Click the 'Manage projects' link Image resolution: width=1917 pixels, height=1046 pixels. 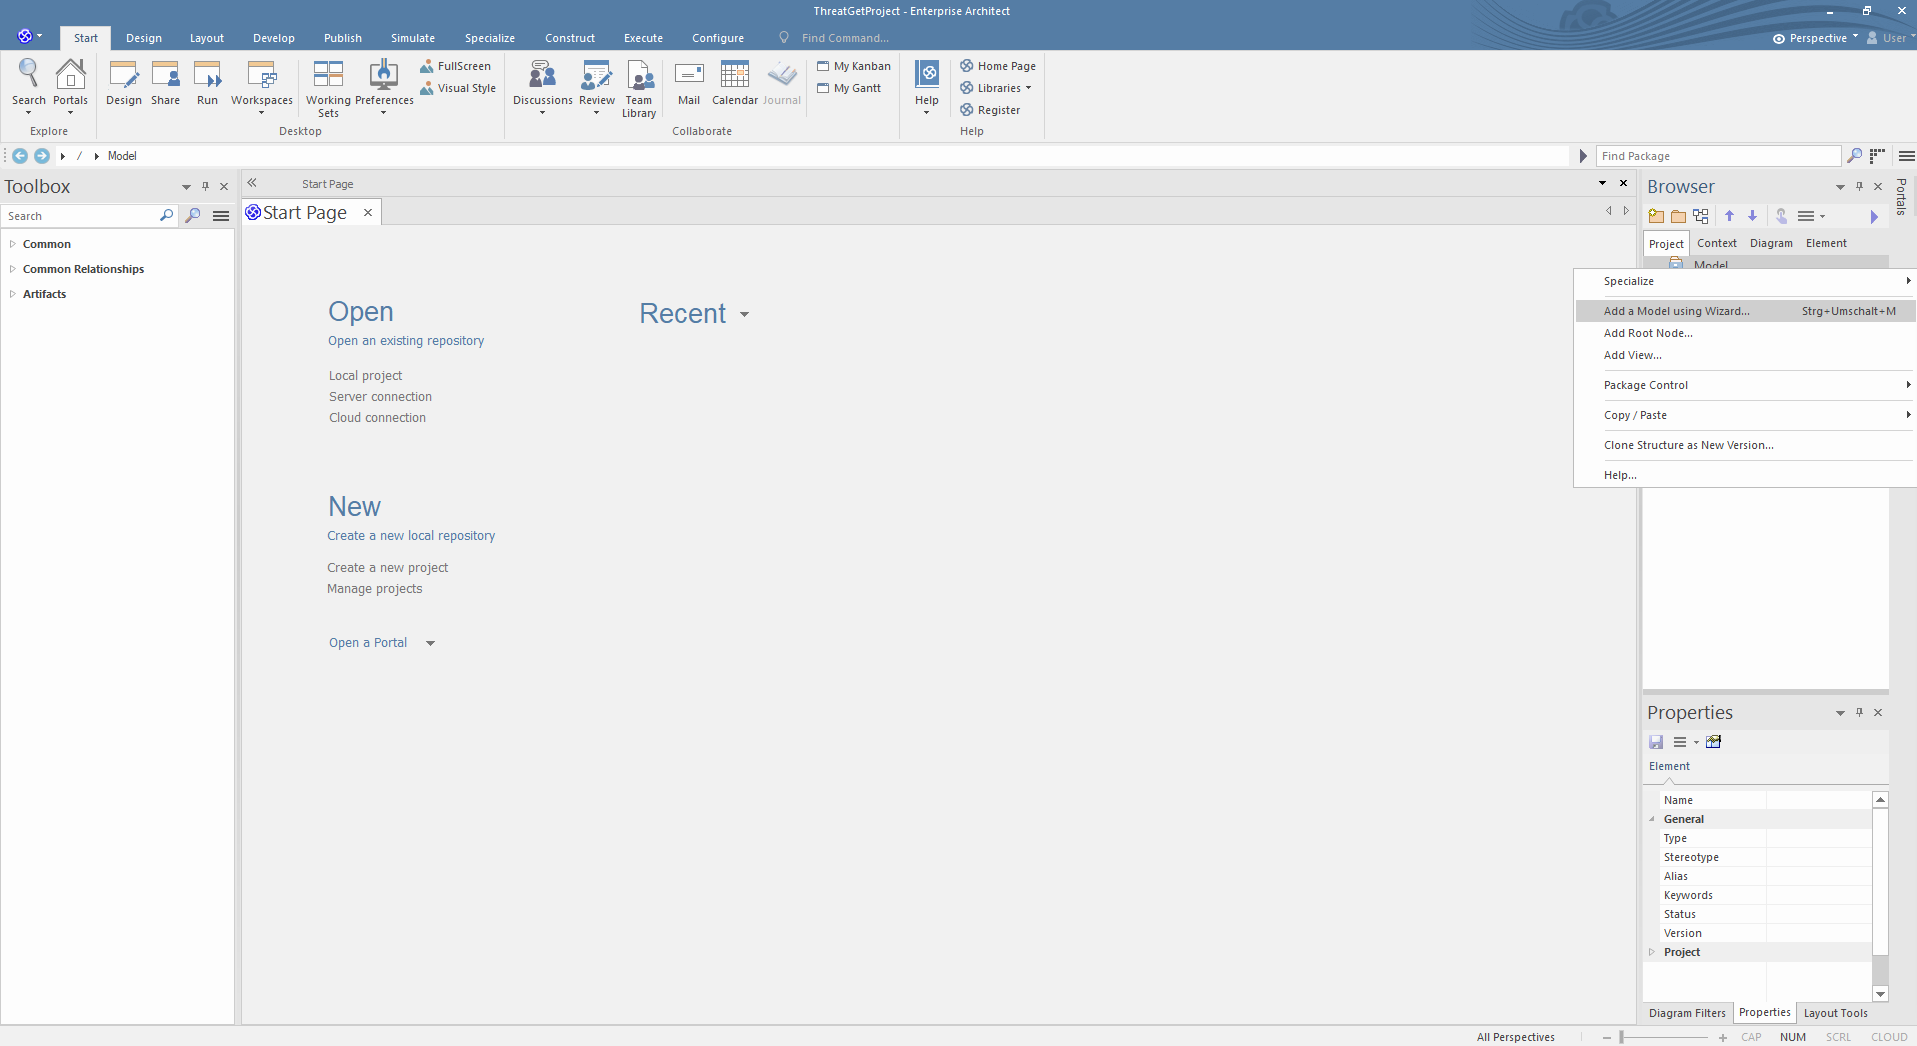click(x=374, y=589)
